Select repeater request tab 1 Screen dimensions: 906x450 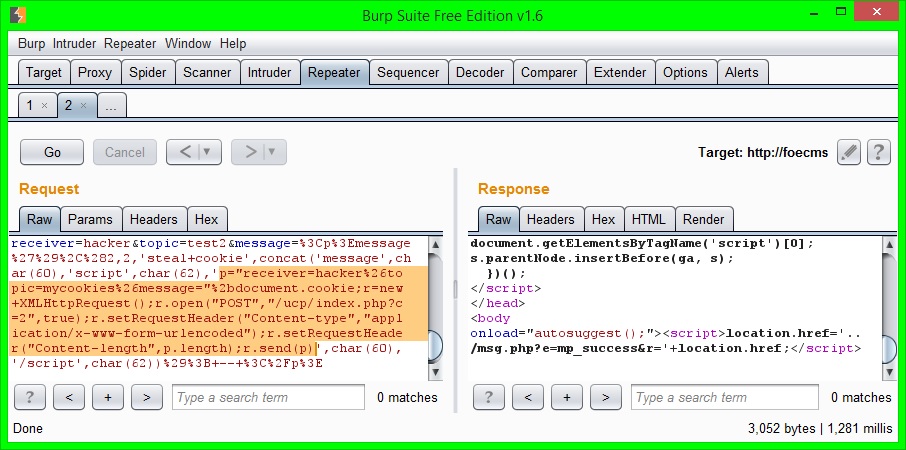30,106
